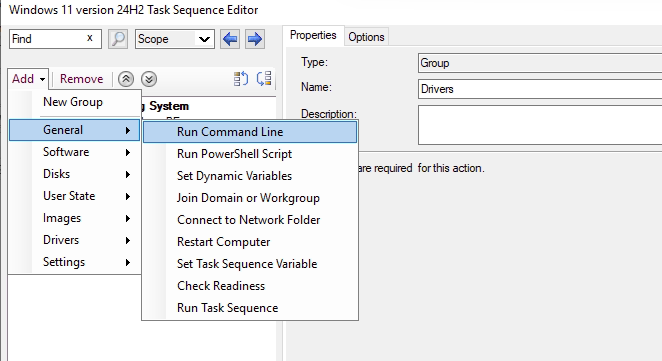Click the magnifier search icon

pos(118,39)
